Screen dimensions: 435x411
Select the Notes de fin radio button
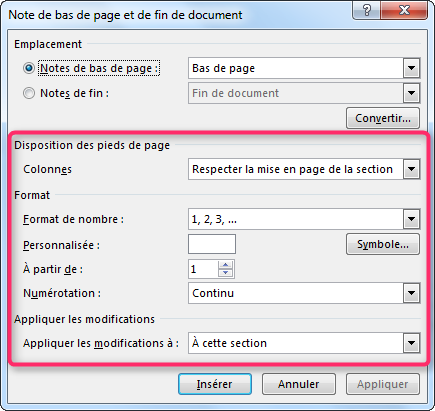[x=29, y=93]
